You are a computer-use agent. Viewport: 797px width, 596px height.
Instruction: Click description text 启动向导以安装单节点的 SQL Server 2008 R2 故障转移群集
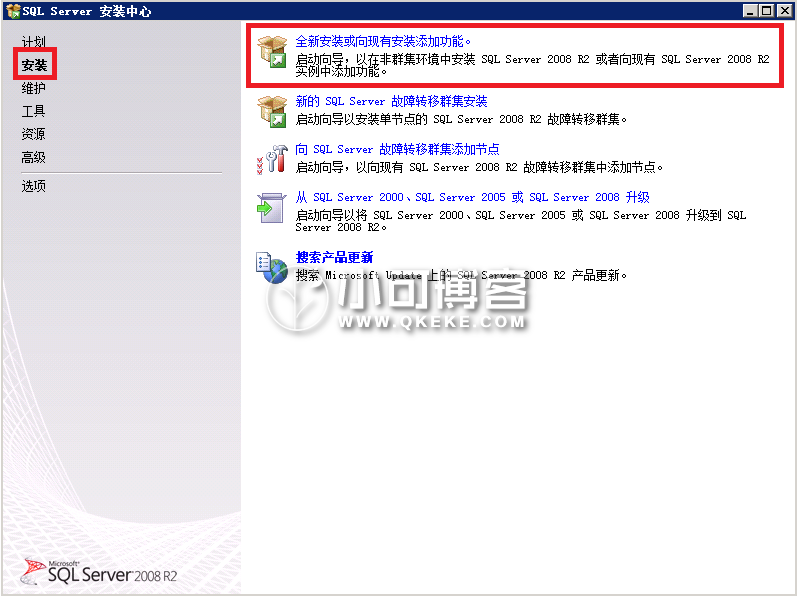coord(461,119)
